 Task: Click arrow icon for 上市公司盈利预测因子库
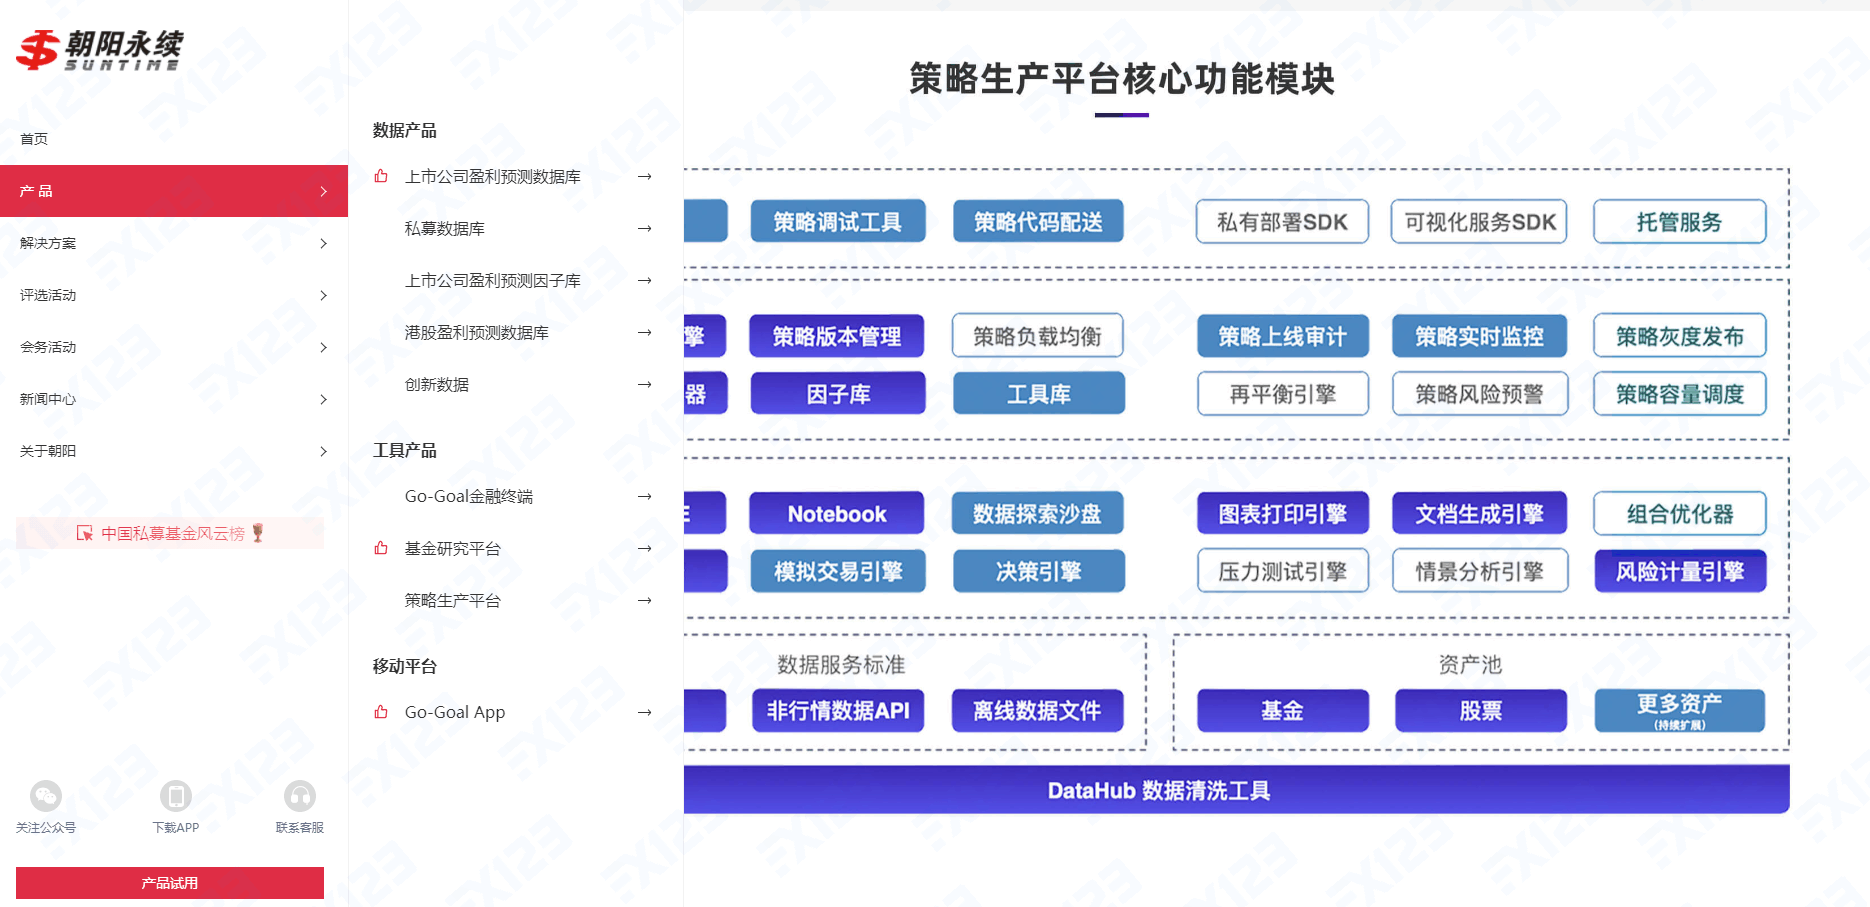(x=645, y=280)
